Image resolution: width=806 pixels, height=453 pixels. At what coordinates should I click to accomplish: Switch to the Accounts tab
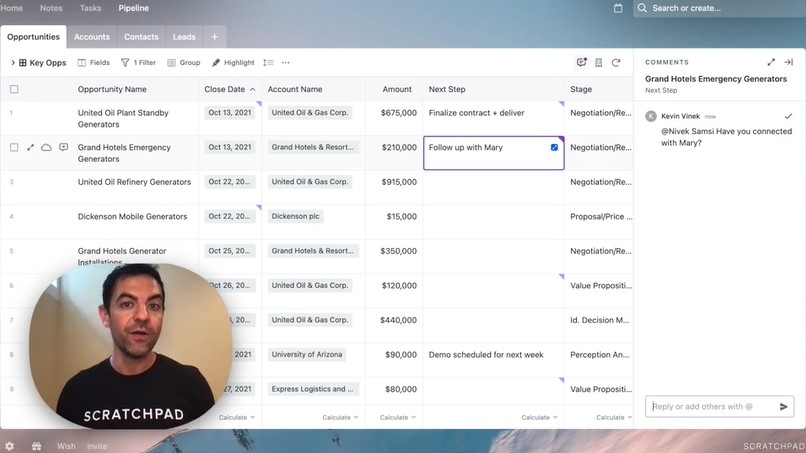click(91, 37)
